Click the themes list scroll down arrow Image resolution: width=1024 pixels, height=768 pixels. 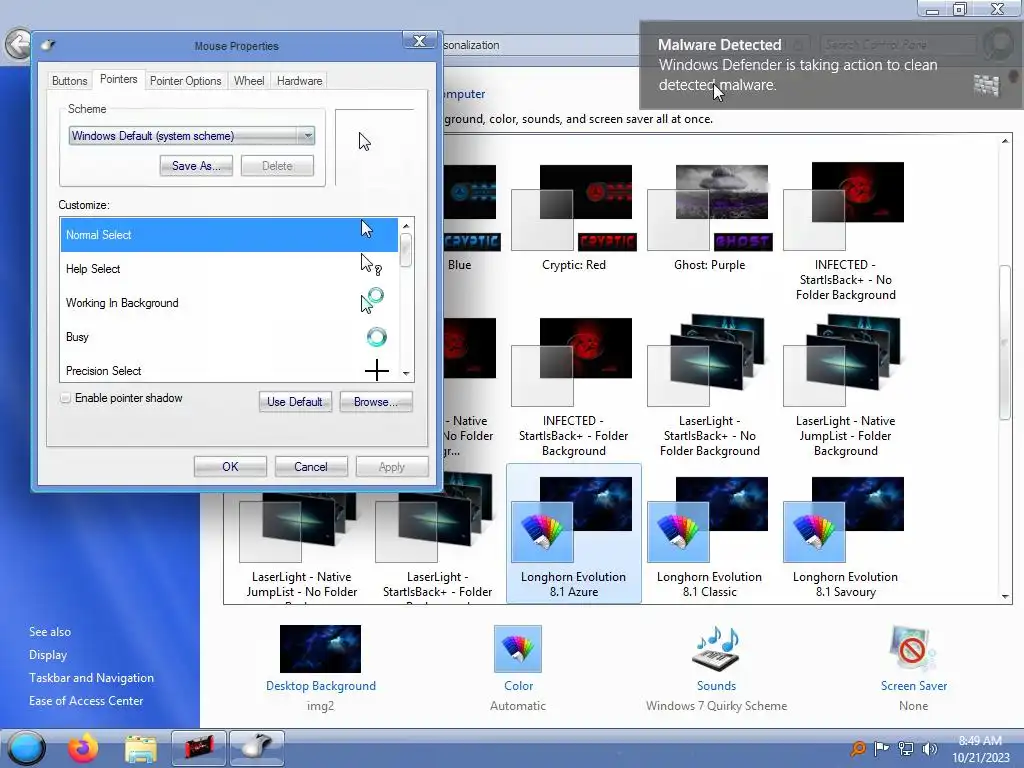(x=1005, y=596)
